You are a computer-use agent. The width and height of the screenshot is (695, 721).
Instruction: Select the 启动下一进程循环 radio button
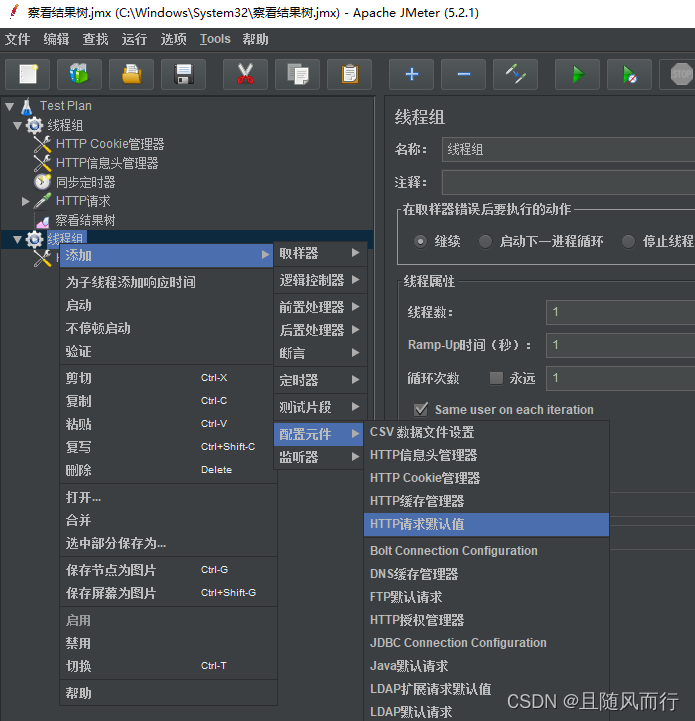click(x=485, y=241)
